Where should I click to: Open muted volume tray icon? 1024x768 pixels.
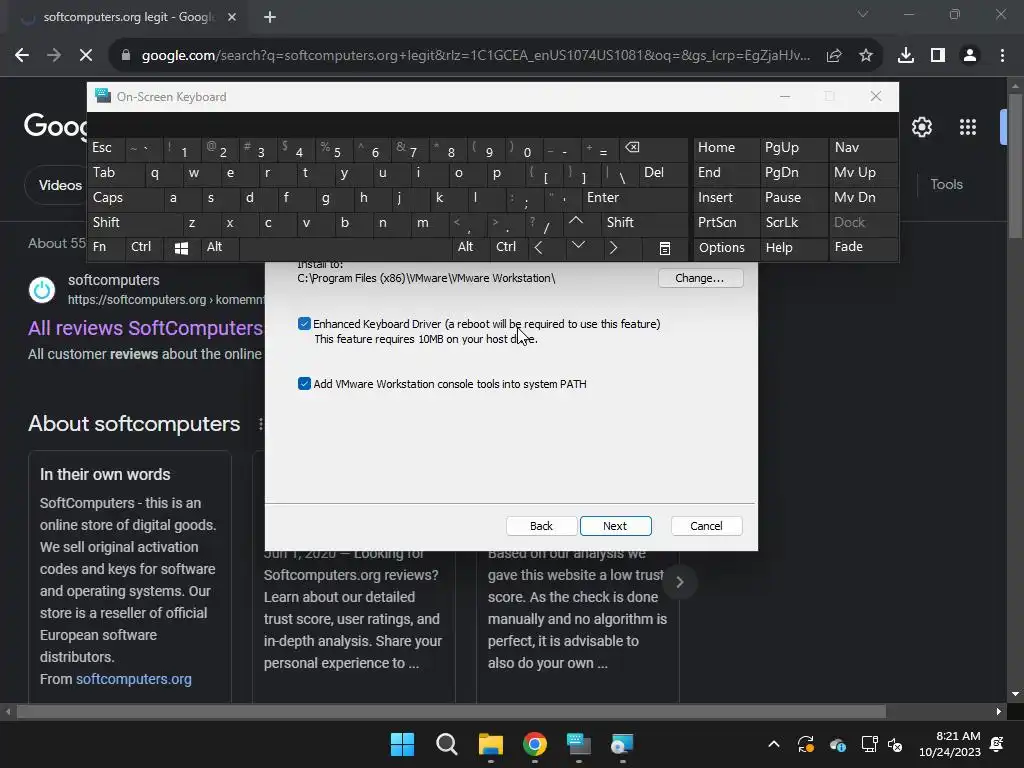tap(895, 744)
